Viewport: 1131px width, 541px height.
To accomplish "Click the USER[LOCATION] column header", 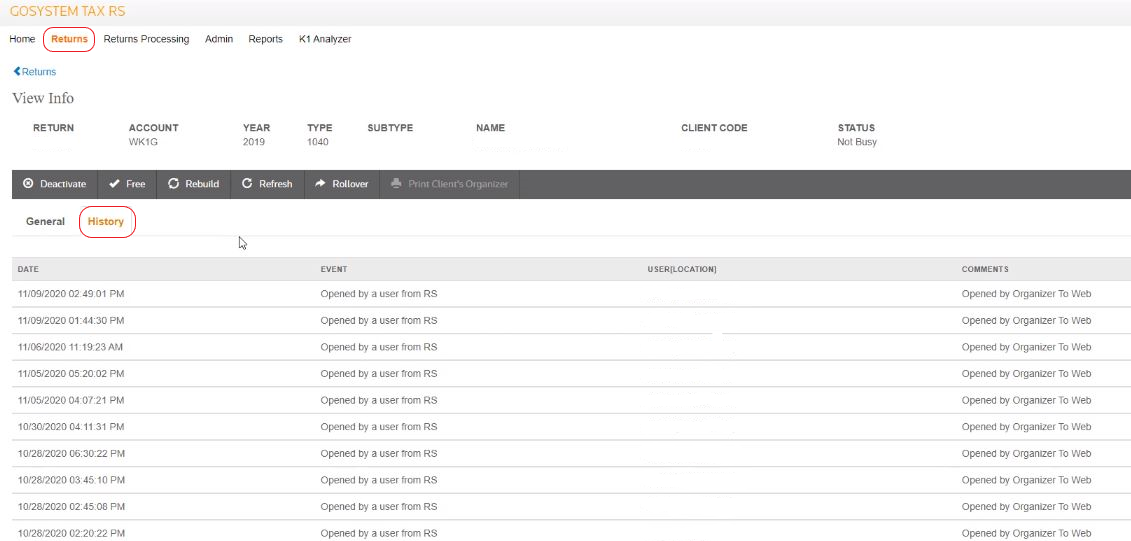I will [x=682, y=269].
